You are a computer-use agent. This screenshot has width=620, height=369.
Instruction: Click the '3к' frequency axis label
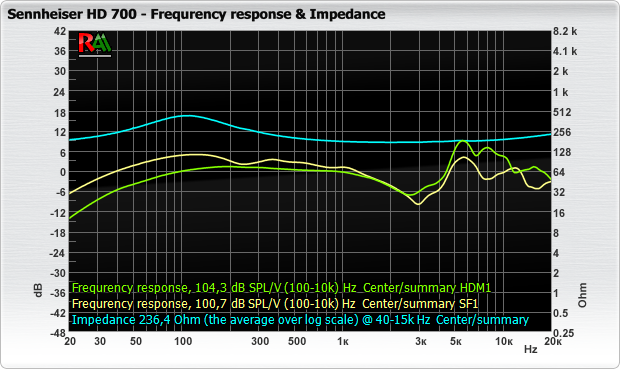pyautogui.click(x=421, y=341)
